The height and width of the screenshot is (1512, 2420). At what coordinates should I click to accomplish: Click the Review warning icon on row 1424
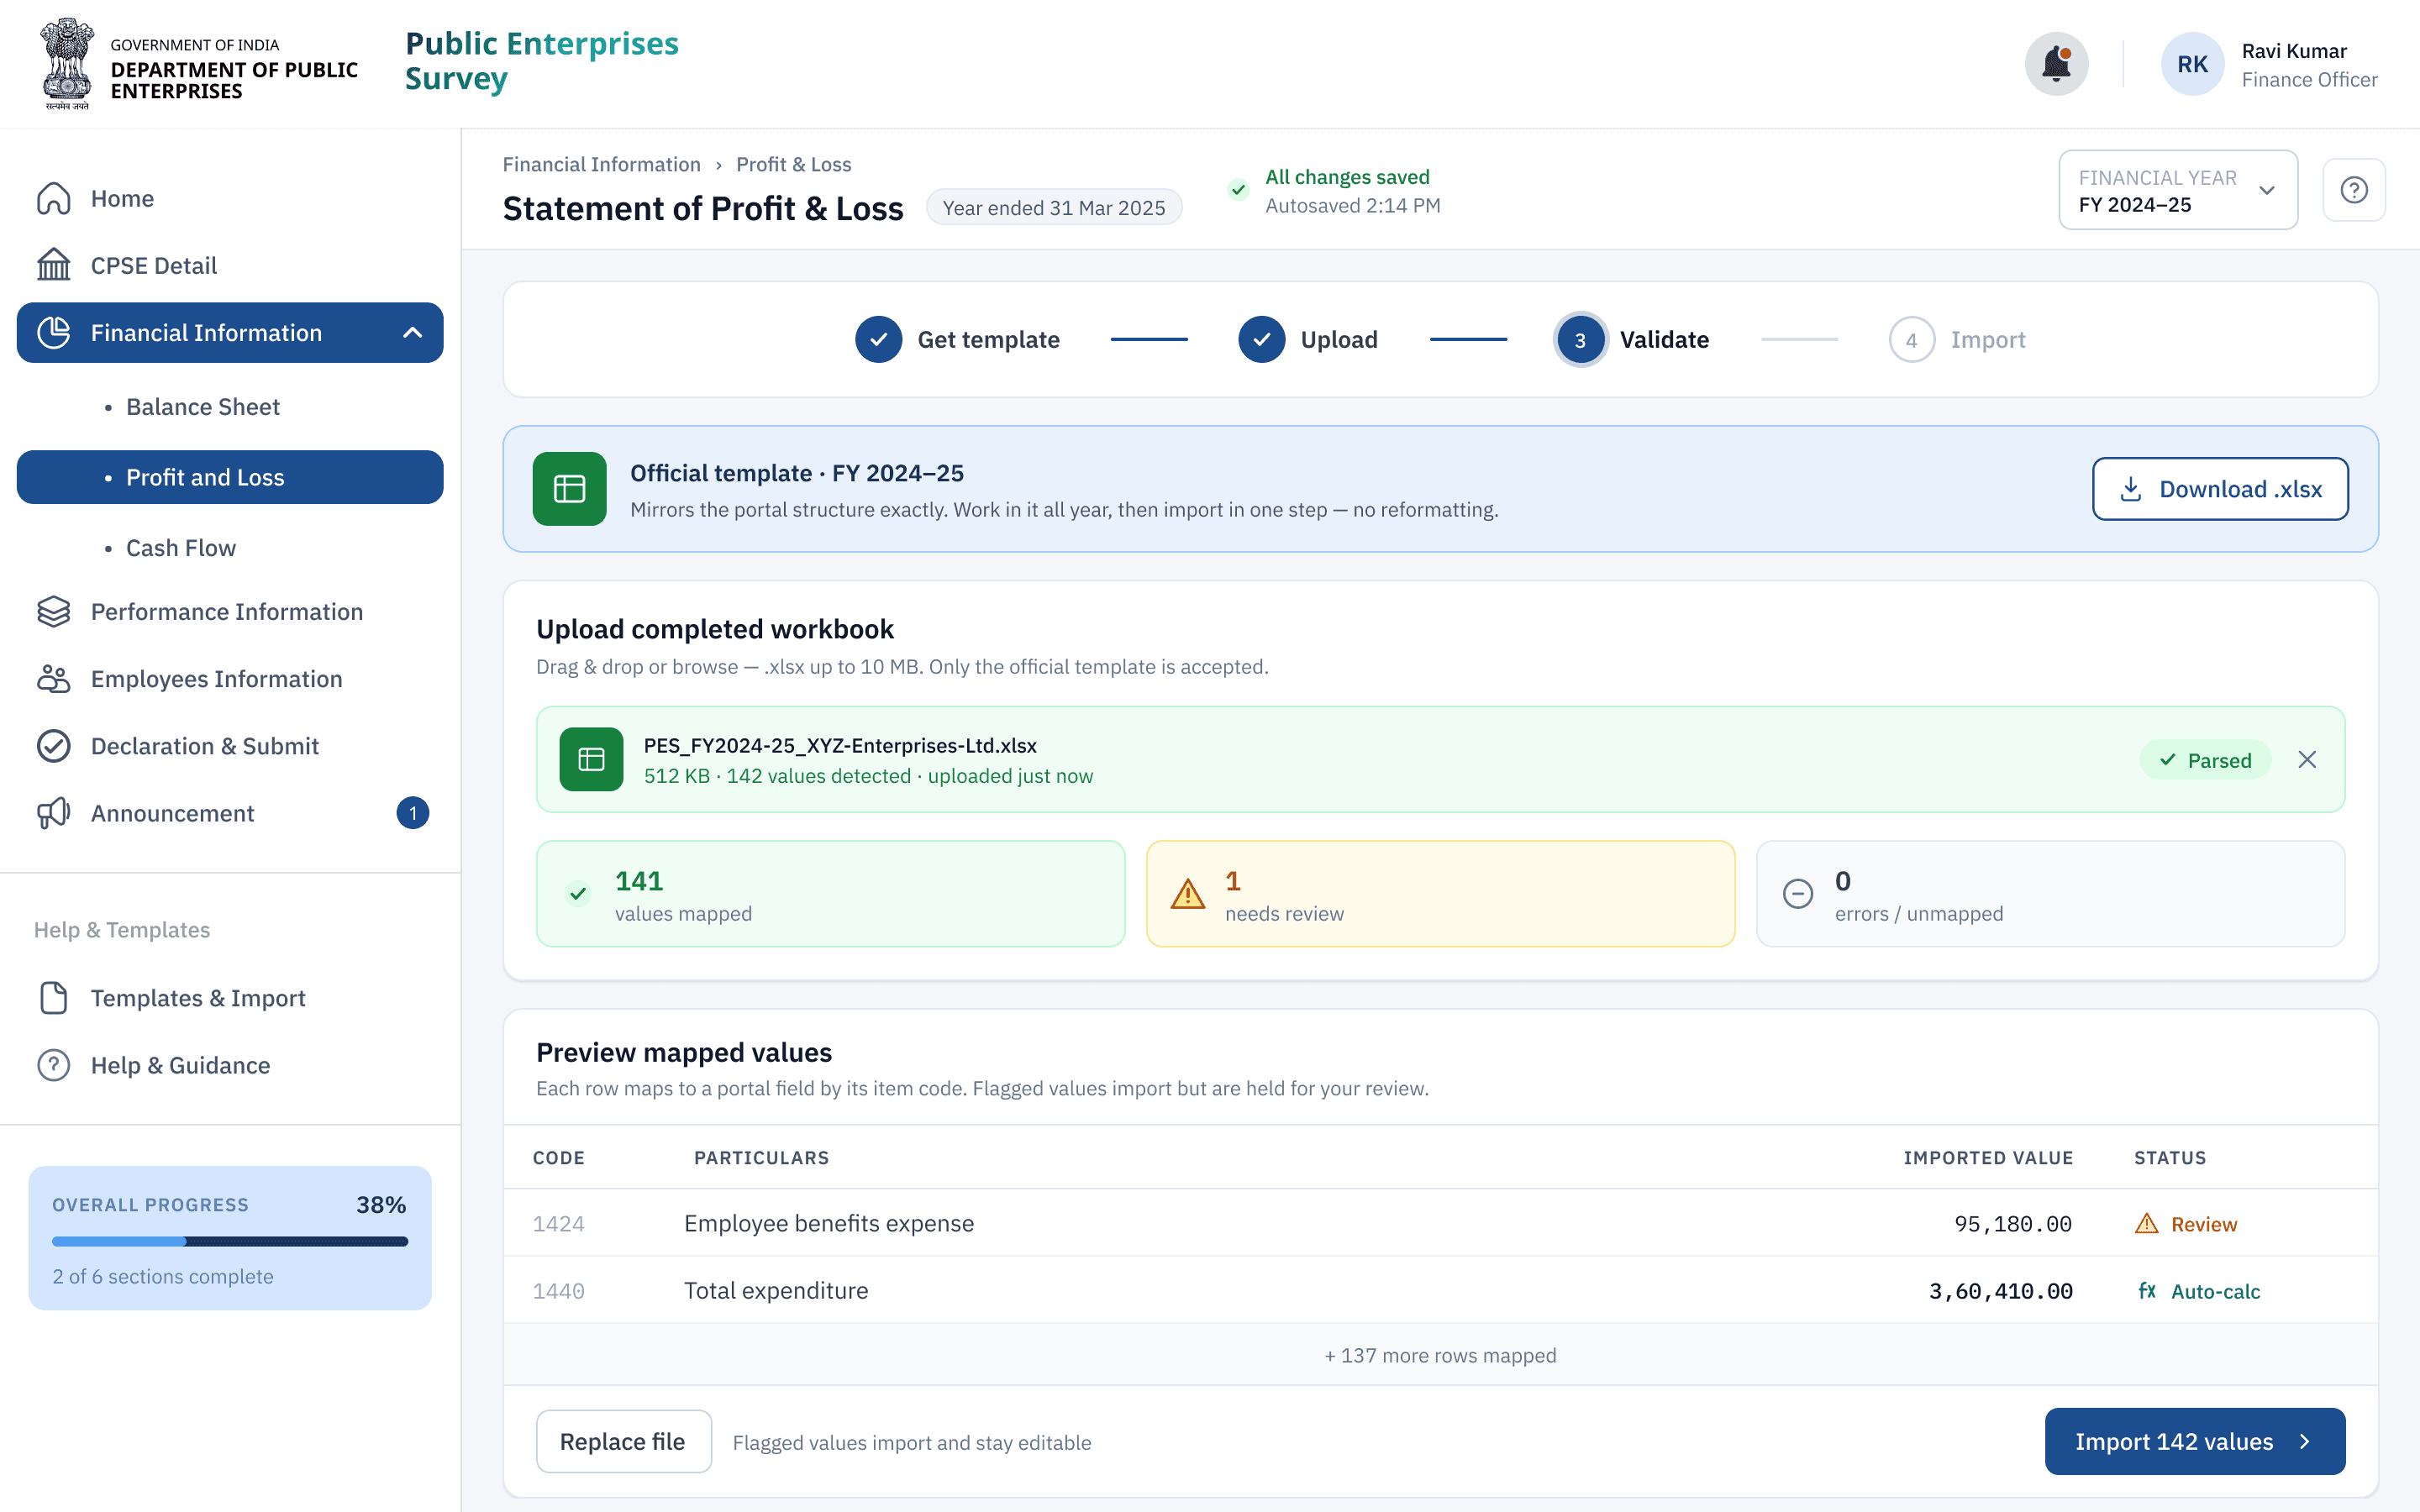click(2147, 1223)
